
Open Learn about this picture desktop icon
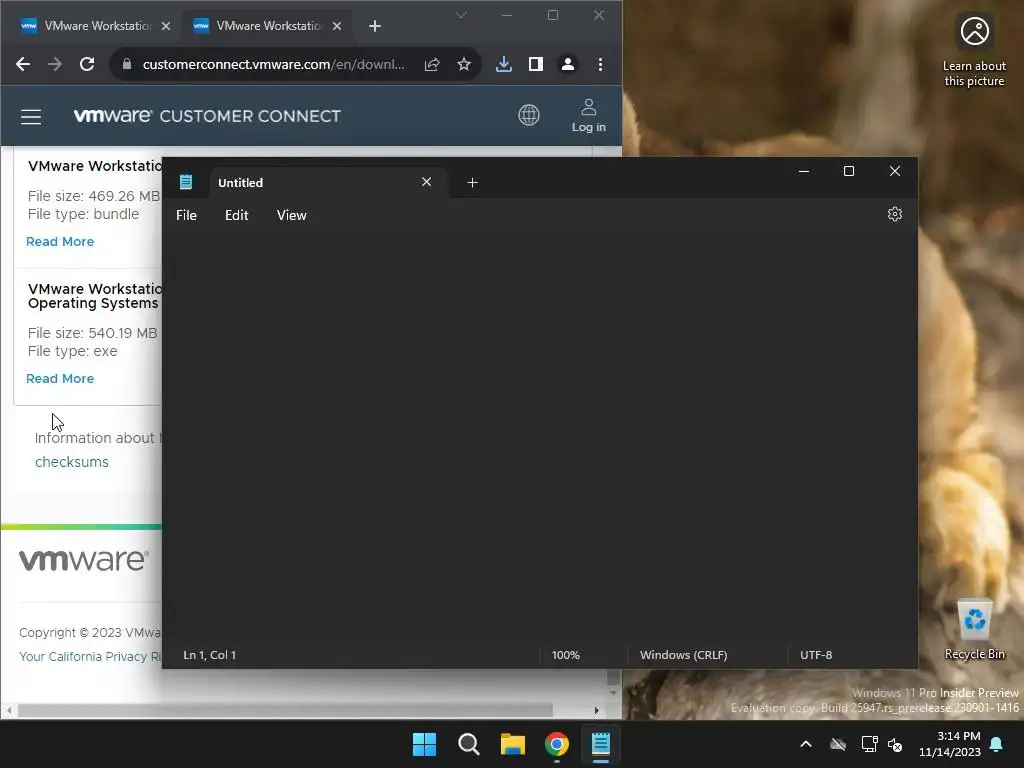pyautogui.click(x=974, y=51)
